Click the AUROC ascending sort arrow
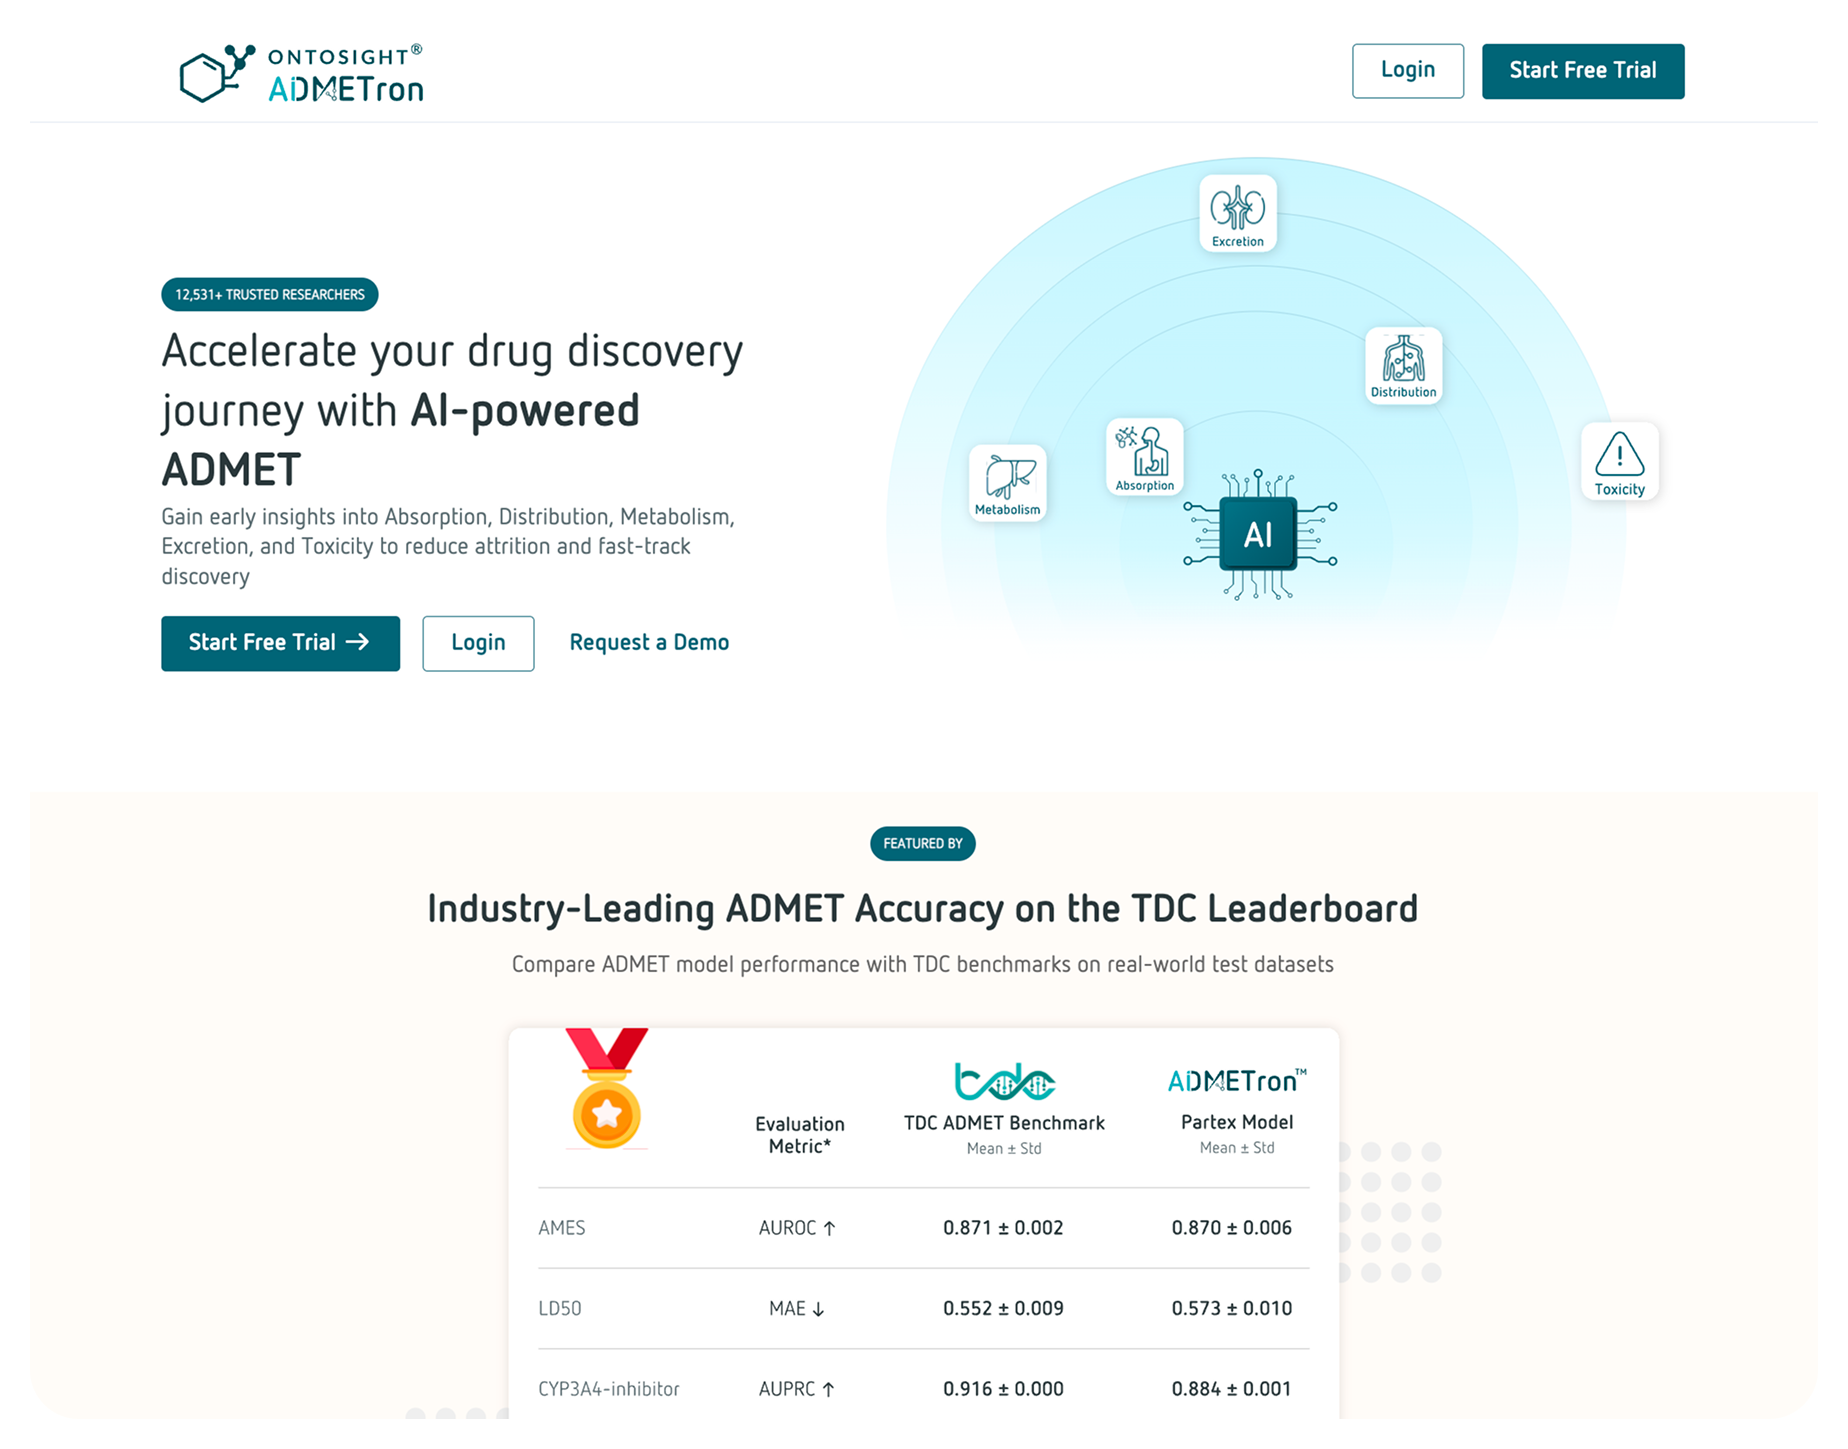The height and width of the screenshot is (1449, 1848). (829, 1228)
